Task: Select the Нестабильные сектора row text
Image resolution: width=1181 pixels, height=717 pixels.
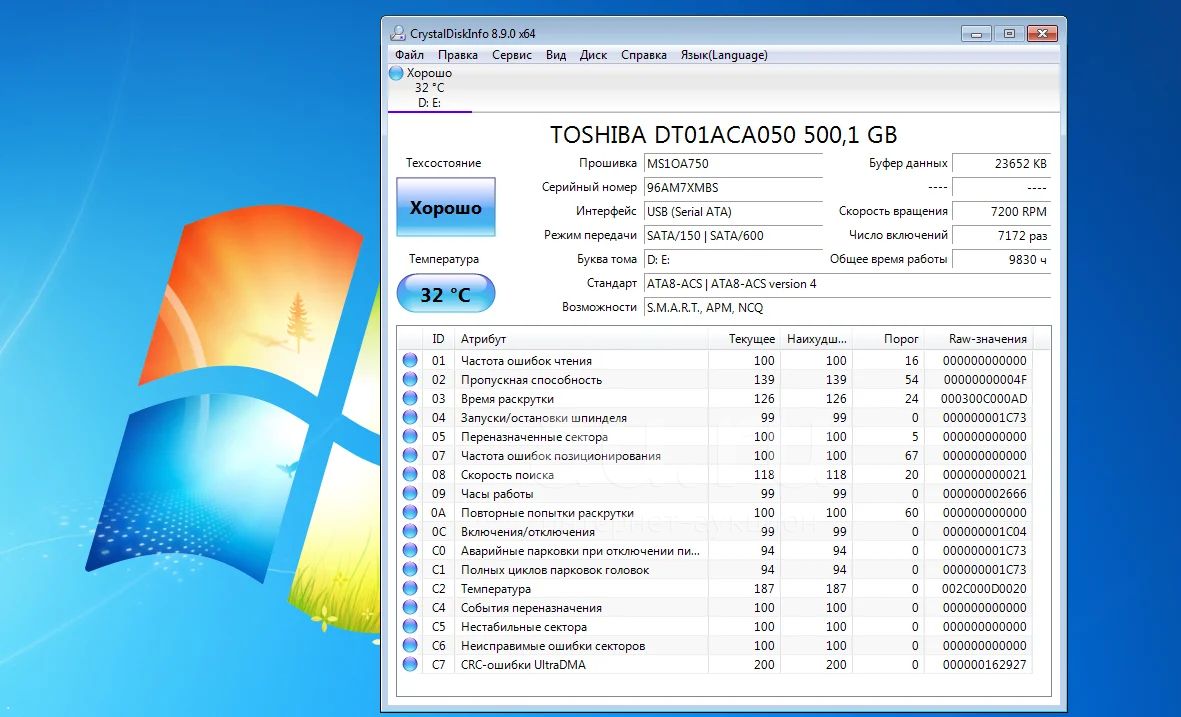Action: [523, 627]
